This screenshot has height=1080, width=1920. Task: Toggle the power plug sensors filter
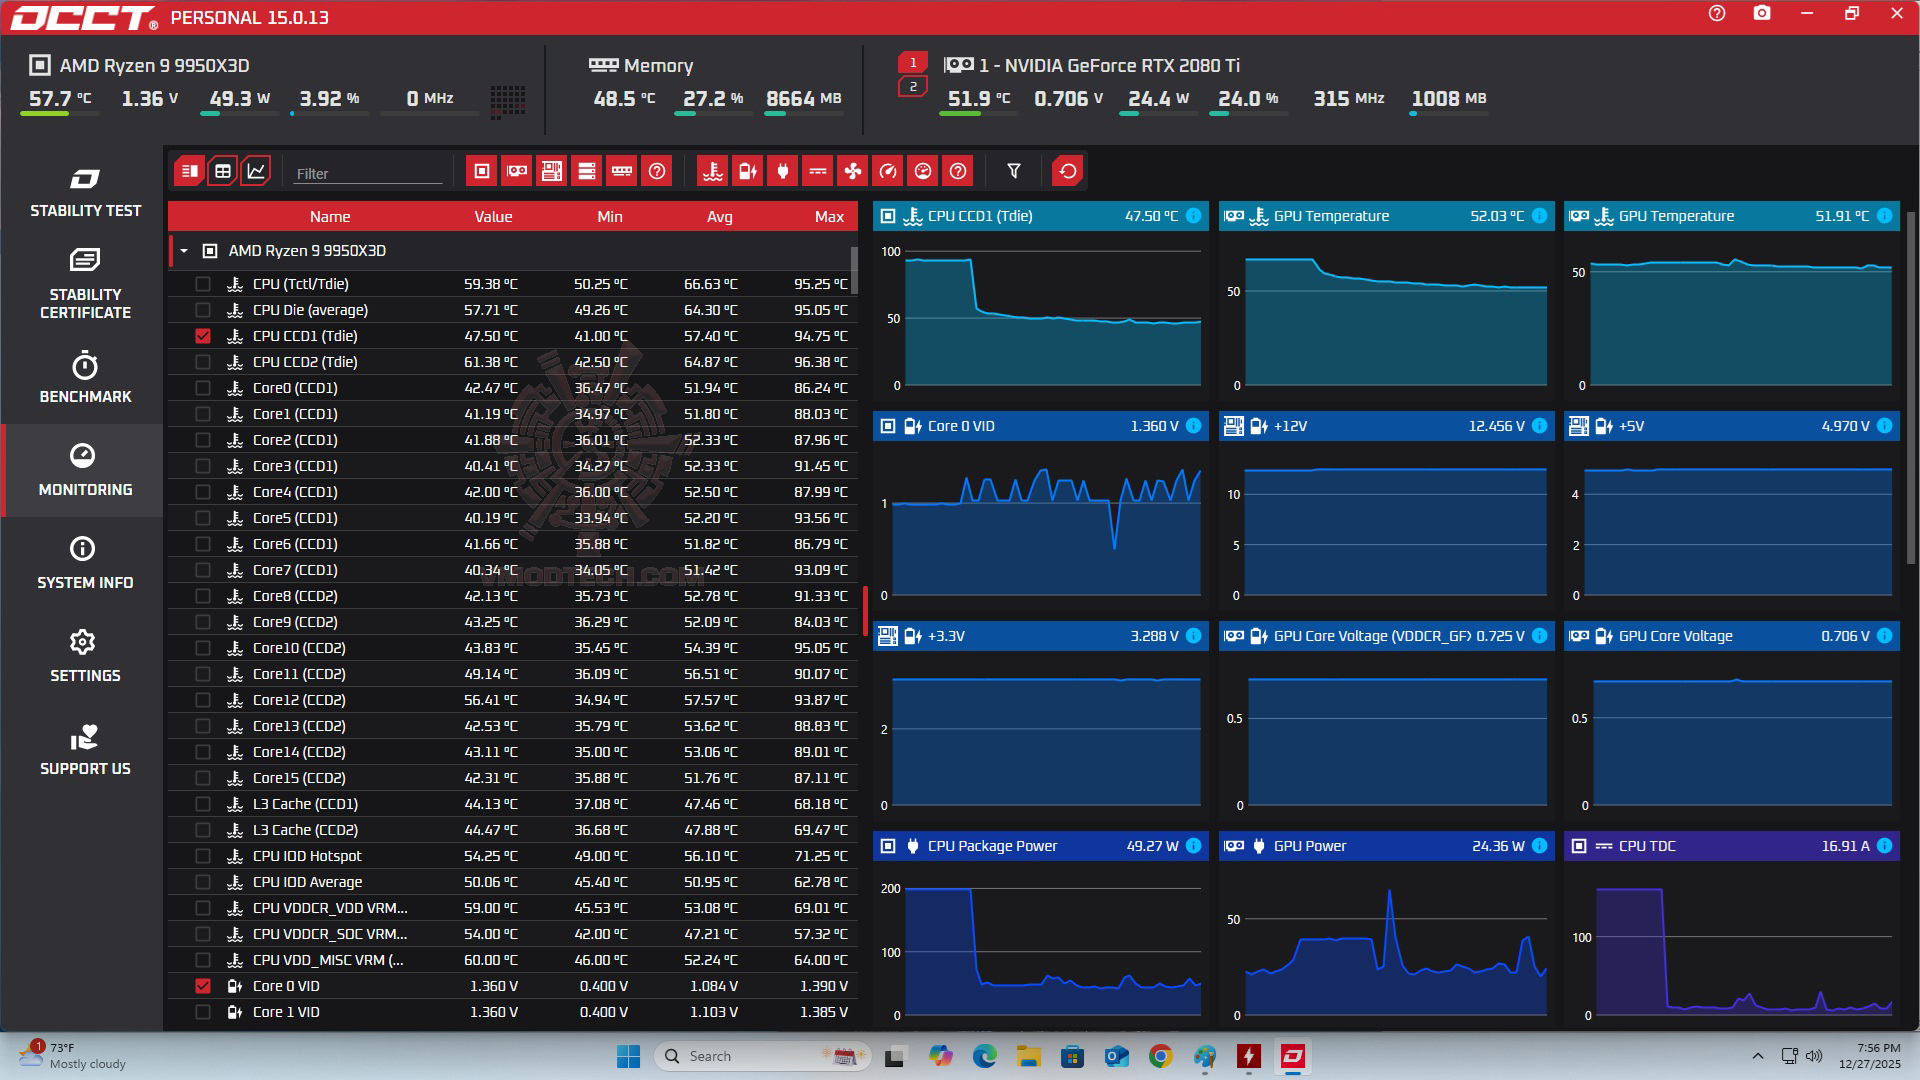[x=782, y=171]
